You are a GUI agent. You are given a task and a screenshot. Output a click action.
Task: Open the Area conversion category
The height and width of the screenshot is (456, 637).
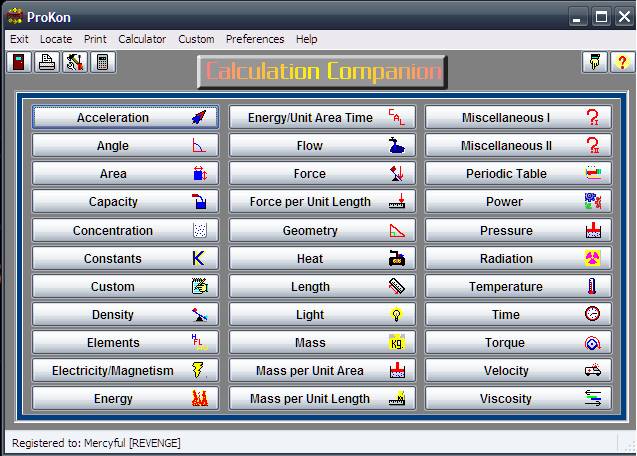pyautogui.click(x=126, y=174)
